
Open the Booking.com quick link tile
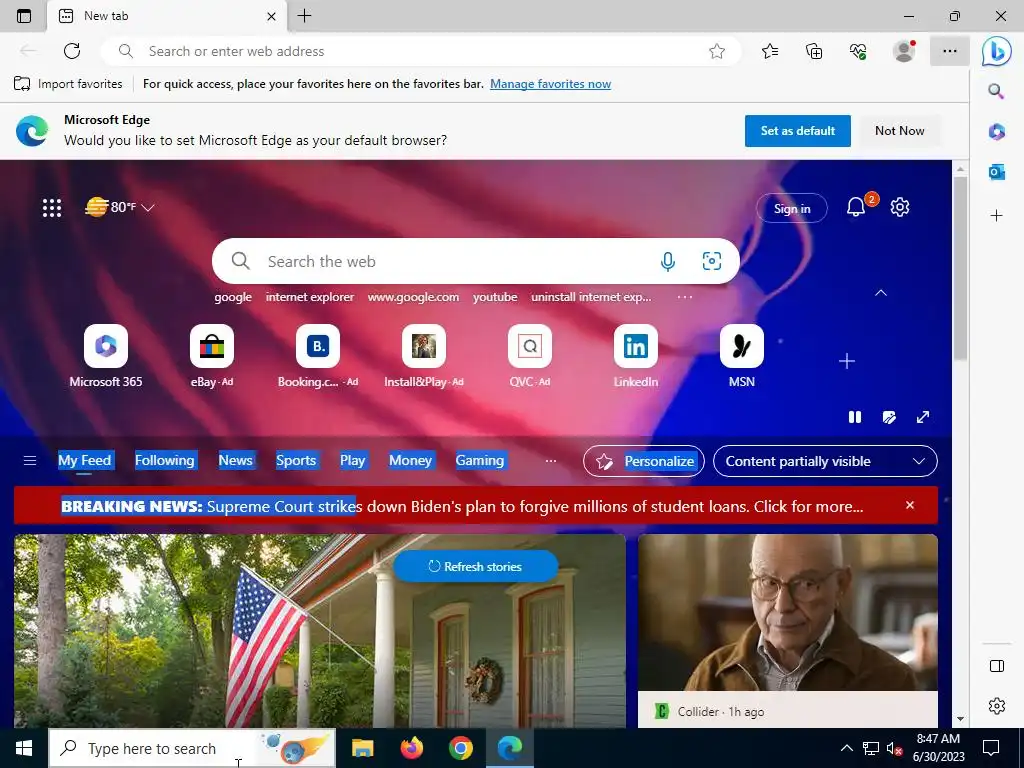click(318, 356)
